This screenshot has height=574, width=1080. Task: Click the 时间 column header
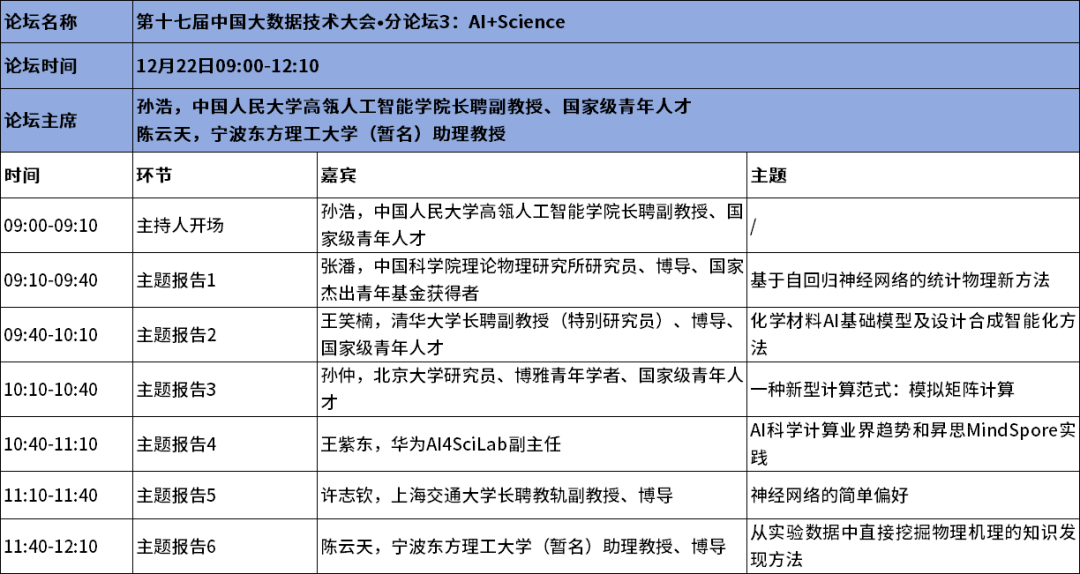[x=66, y=175]
